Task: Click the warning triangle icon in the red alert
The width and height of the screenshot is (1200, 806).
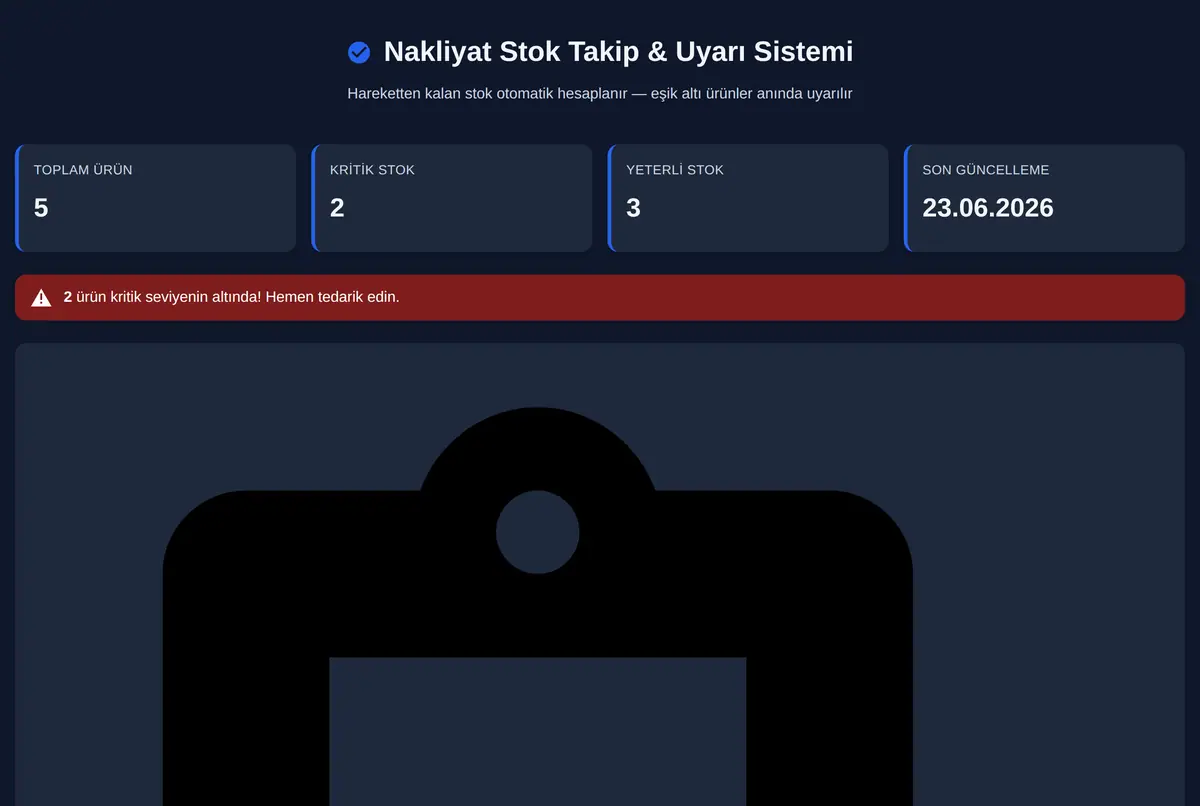Action: [x=41, y=297]
